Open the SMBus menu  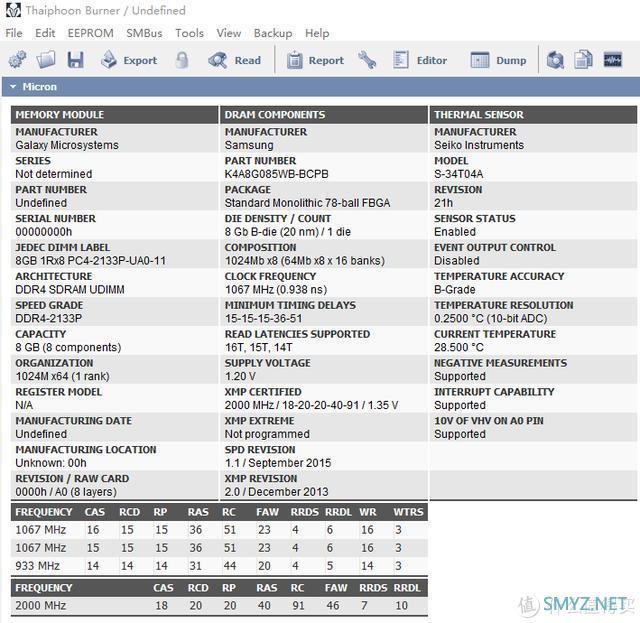[x=144, y=33]
